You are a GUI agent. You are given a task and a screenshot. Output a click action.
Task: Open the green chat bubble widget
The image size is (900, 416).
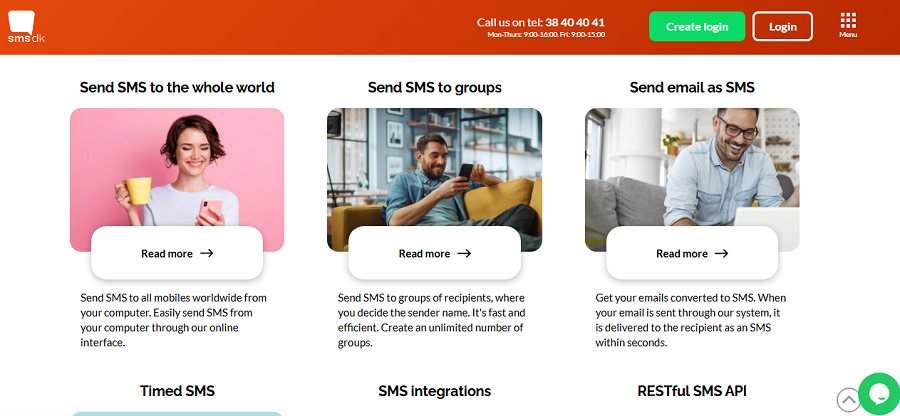tap(879, 393)
